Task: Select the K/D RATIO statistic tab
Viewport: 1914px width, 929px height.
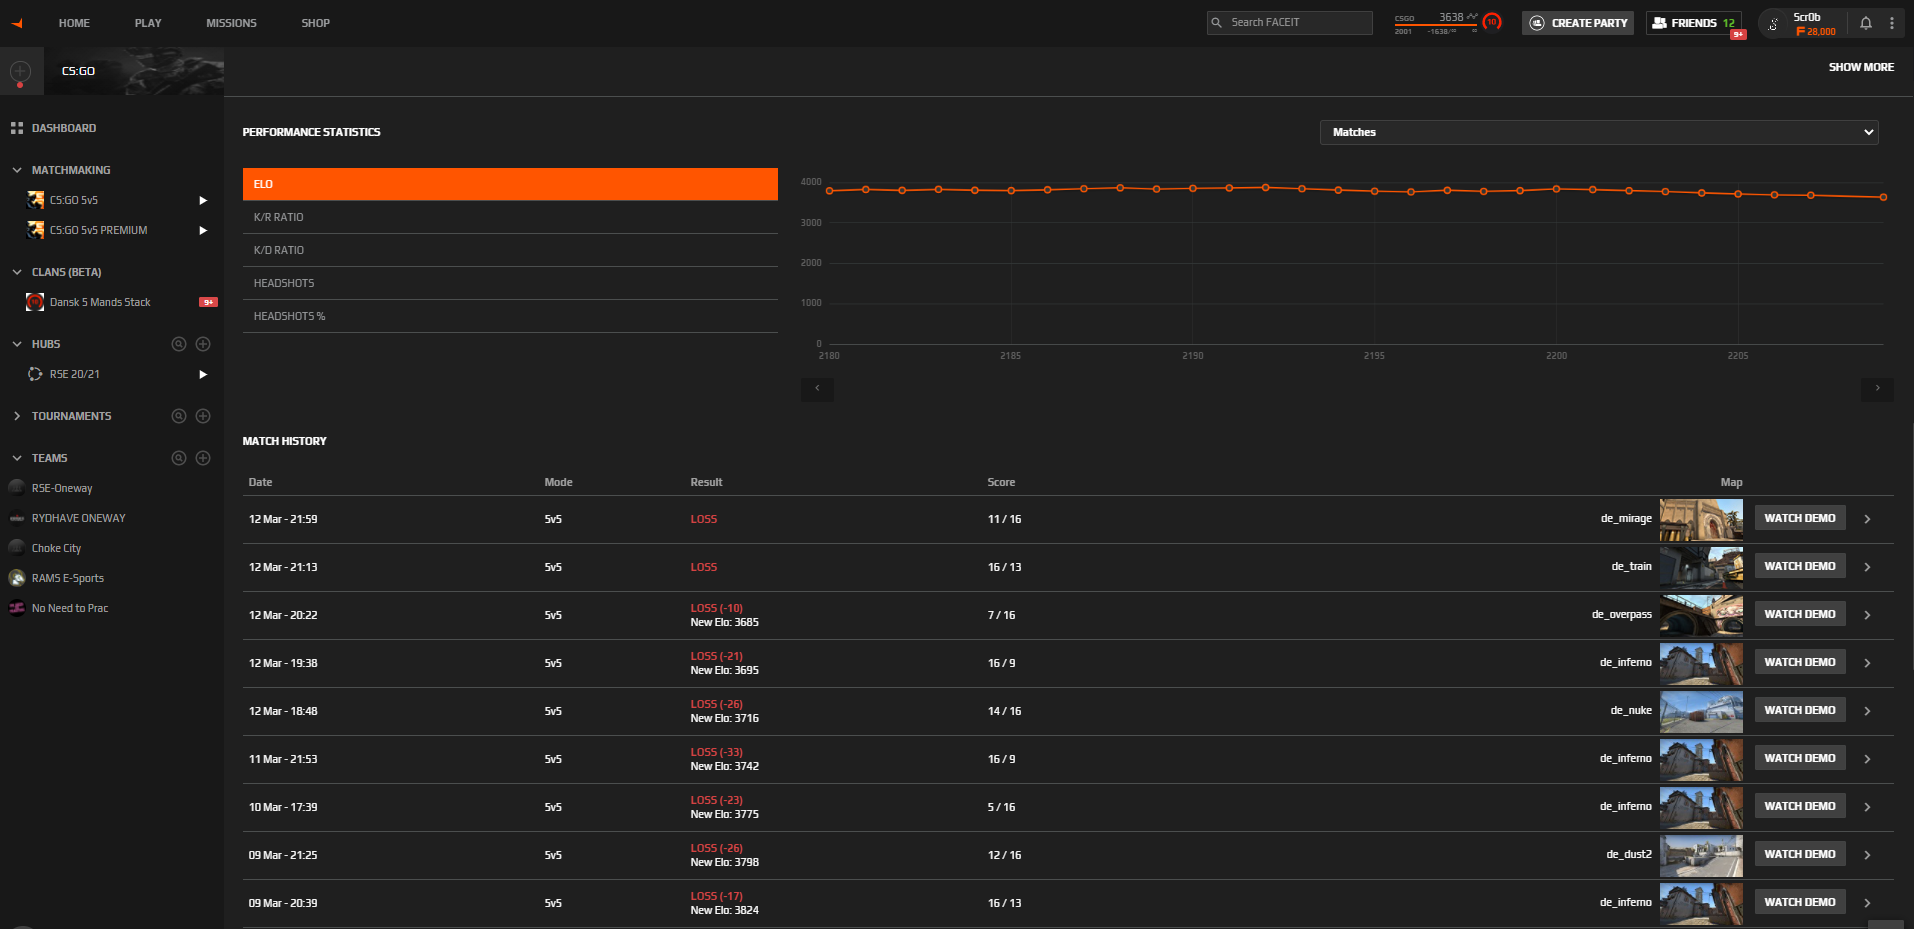Action: (510, 250)
